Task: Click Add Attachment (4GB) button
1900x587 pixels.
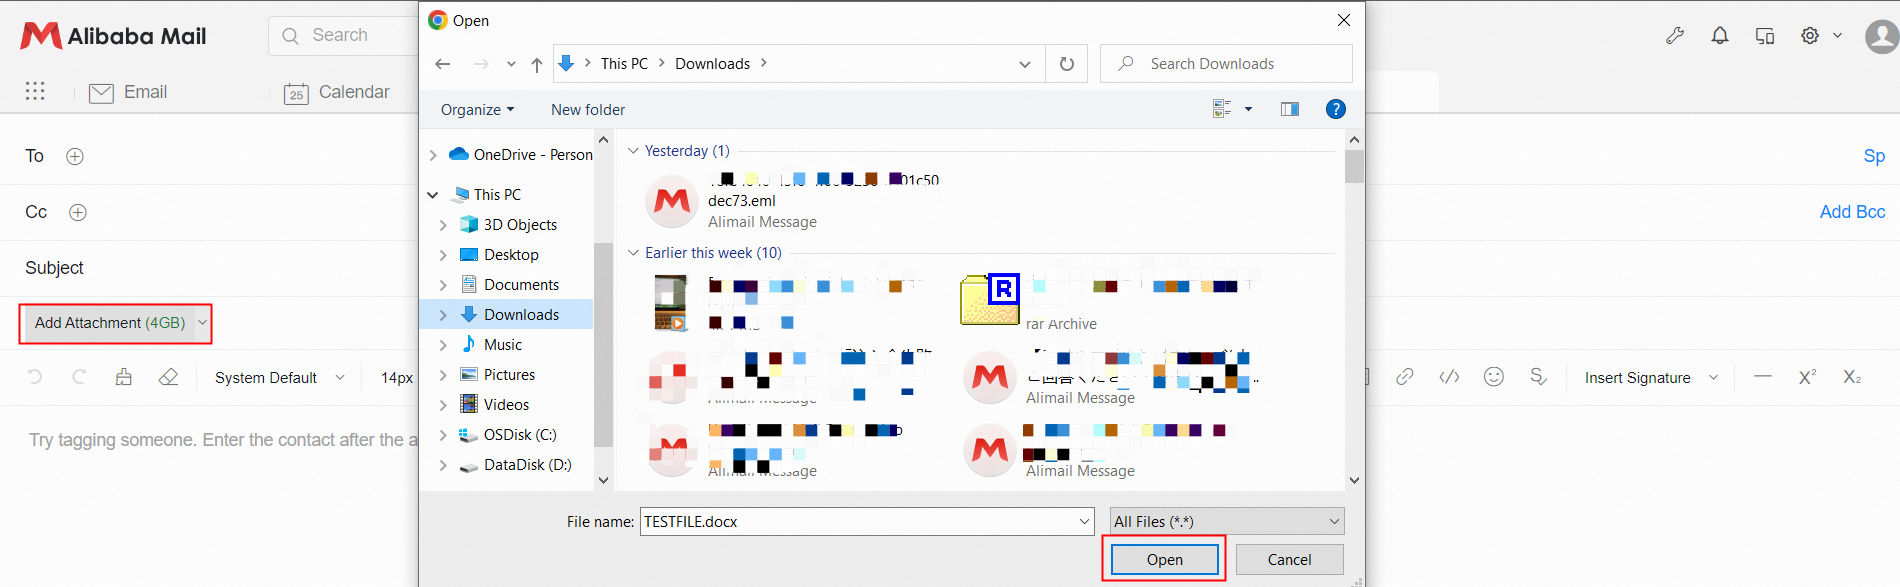Action: coord(110,323)
